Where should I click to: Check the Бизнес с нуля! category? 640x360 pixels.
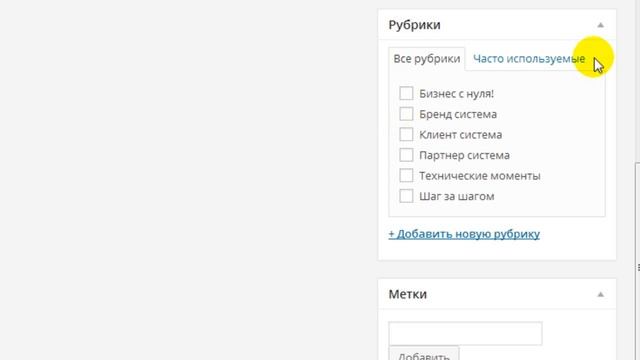click(x=406, y=93)
